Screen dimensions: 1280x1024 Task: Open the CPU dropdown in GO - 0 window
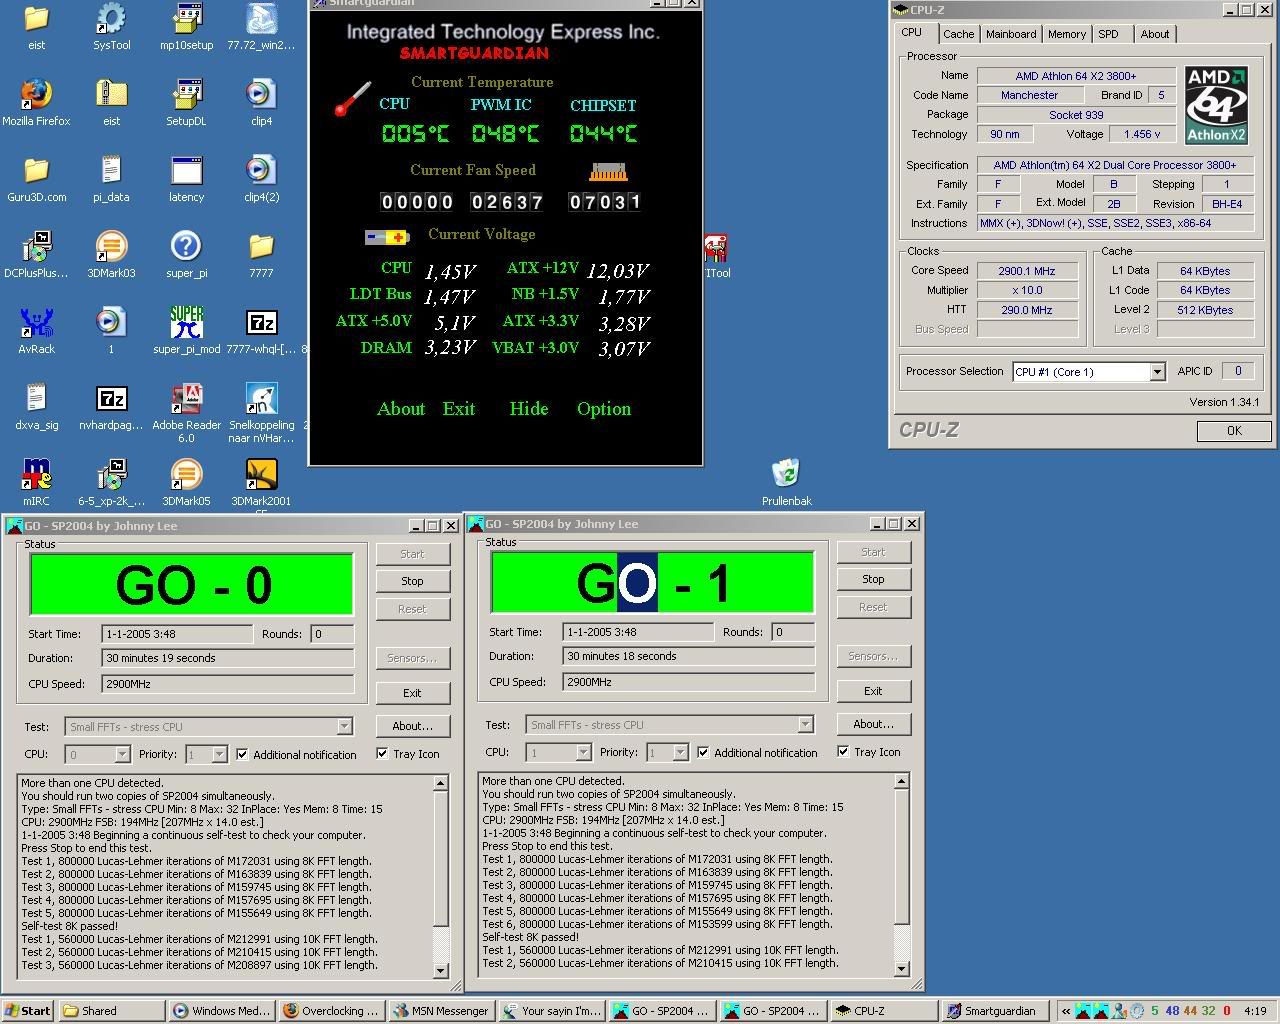click(x=122, y=754)
